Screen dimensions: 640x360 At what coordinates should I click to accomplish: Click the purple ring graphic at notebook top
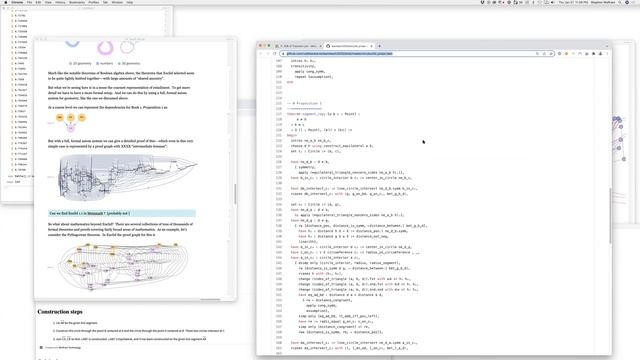tap(105, 48)
